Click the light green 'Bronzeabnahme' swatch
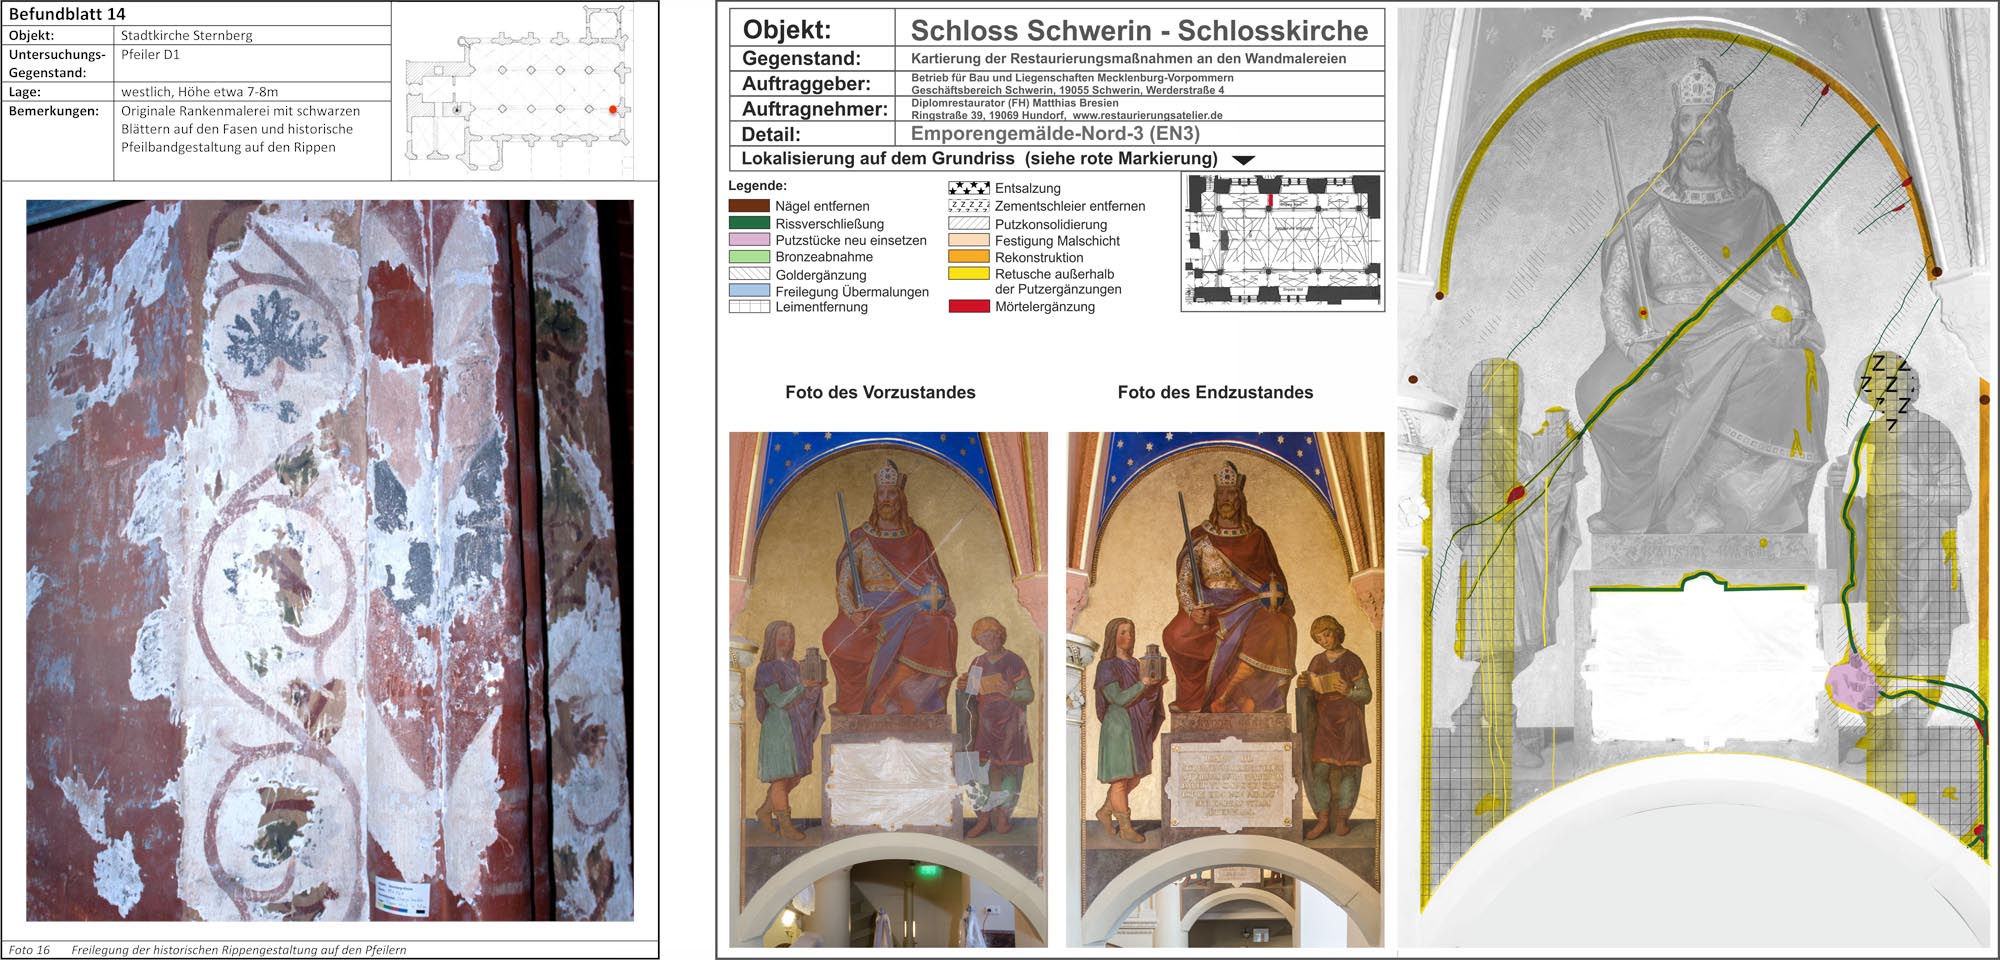The height and width of the screenshot is (960, 2000). pyautogui.click(x=749, y=257)
